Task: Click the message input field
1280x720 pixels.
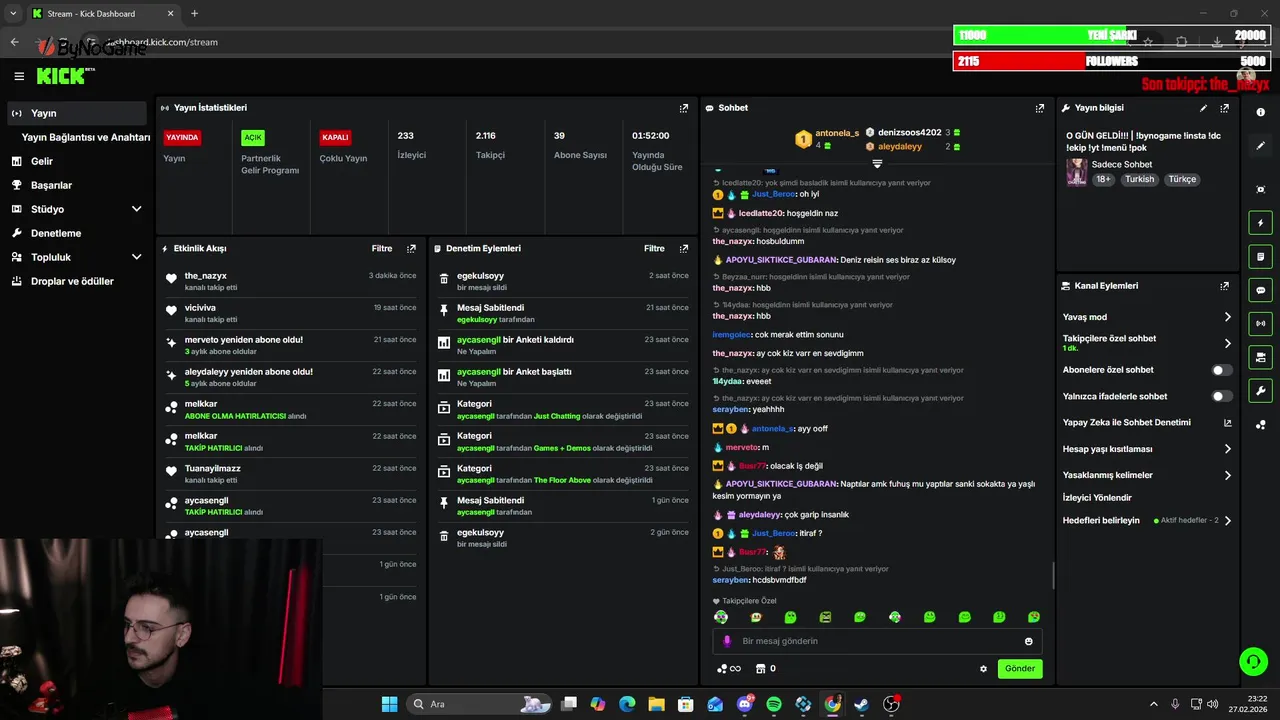Action: coord(877,641)
